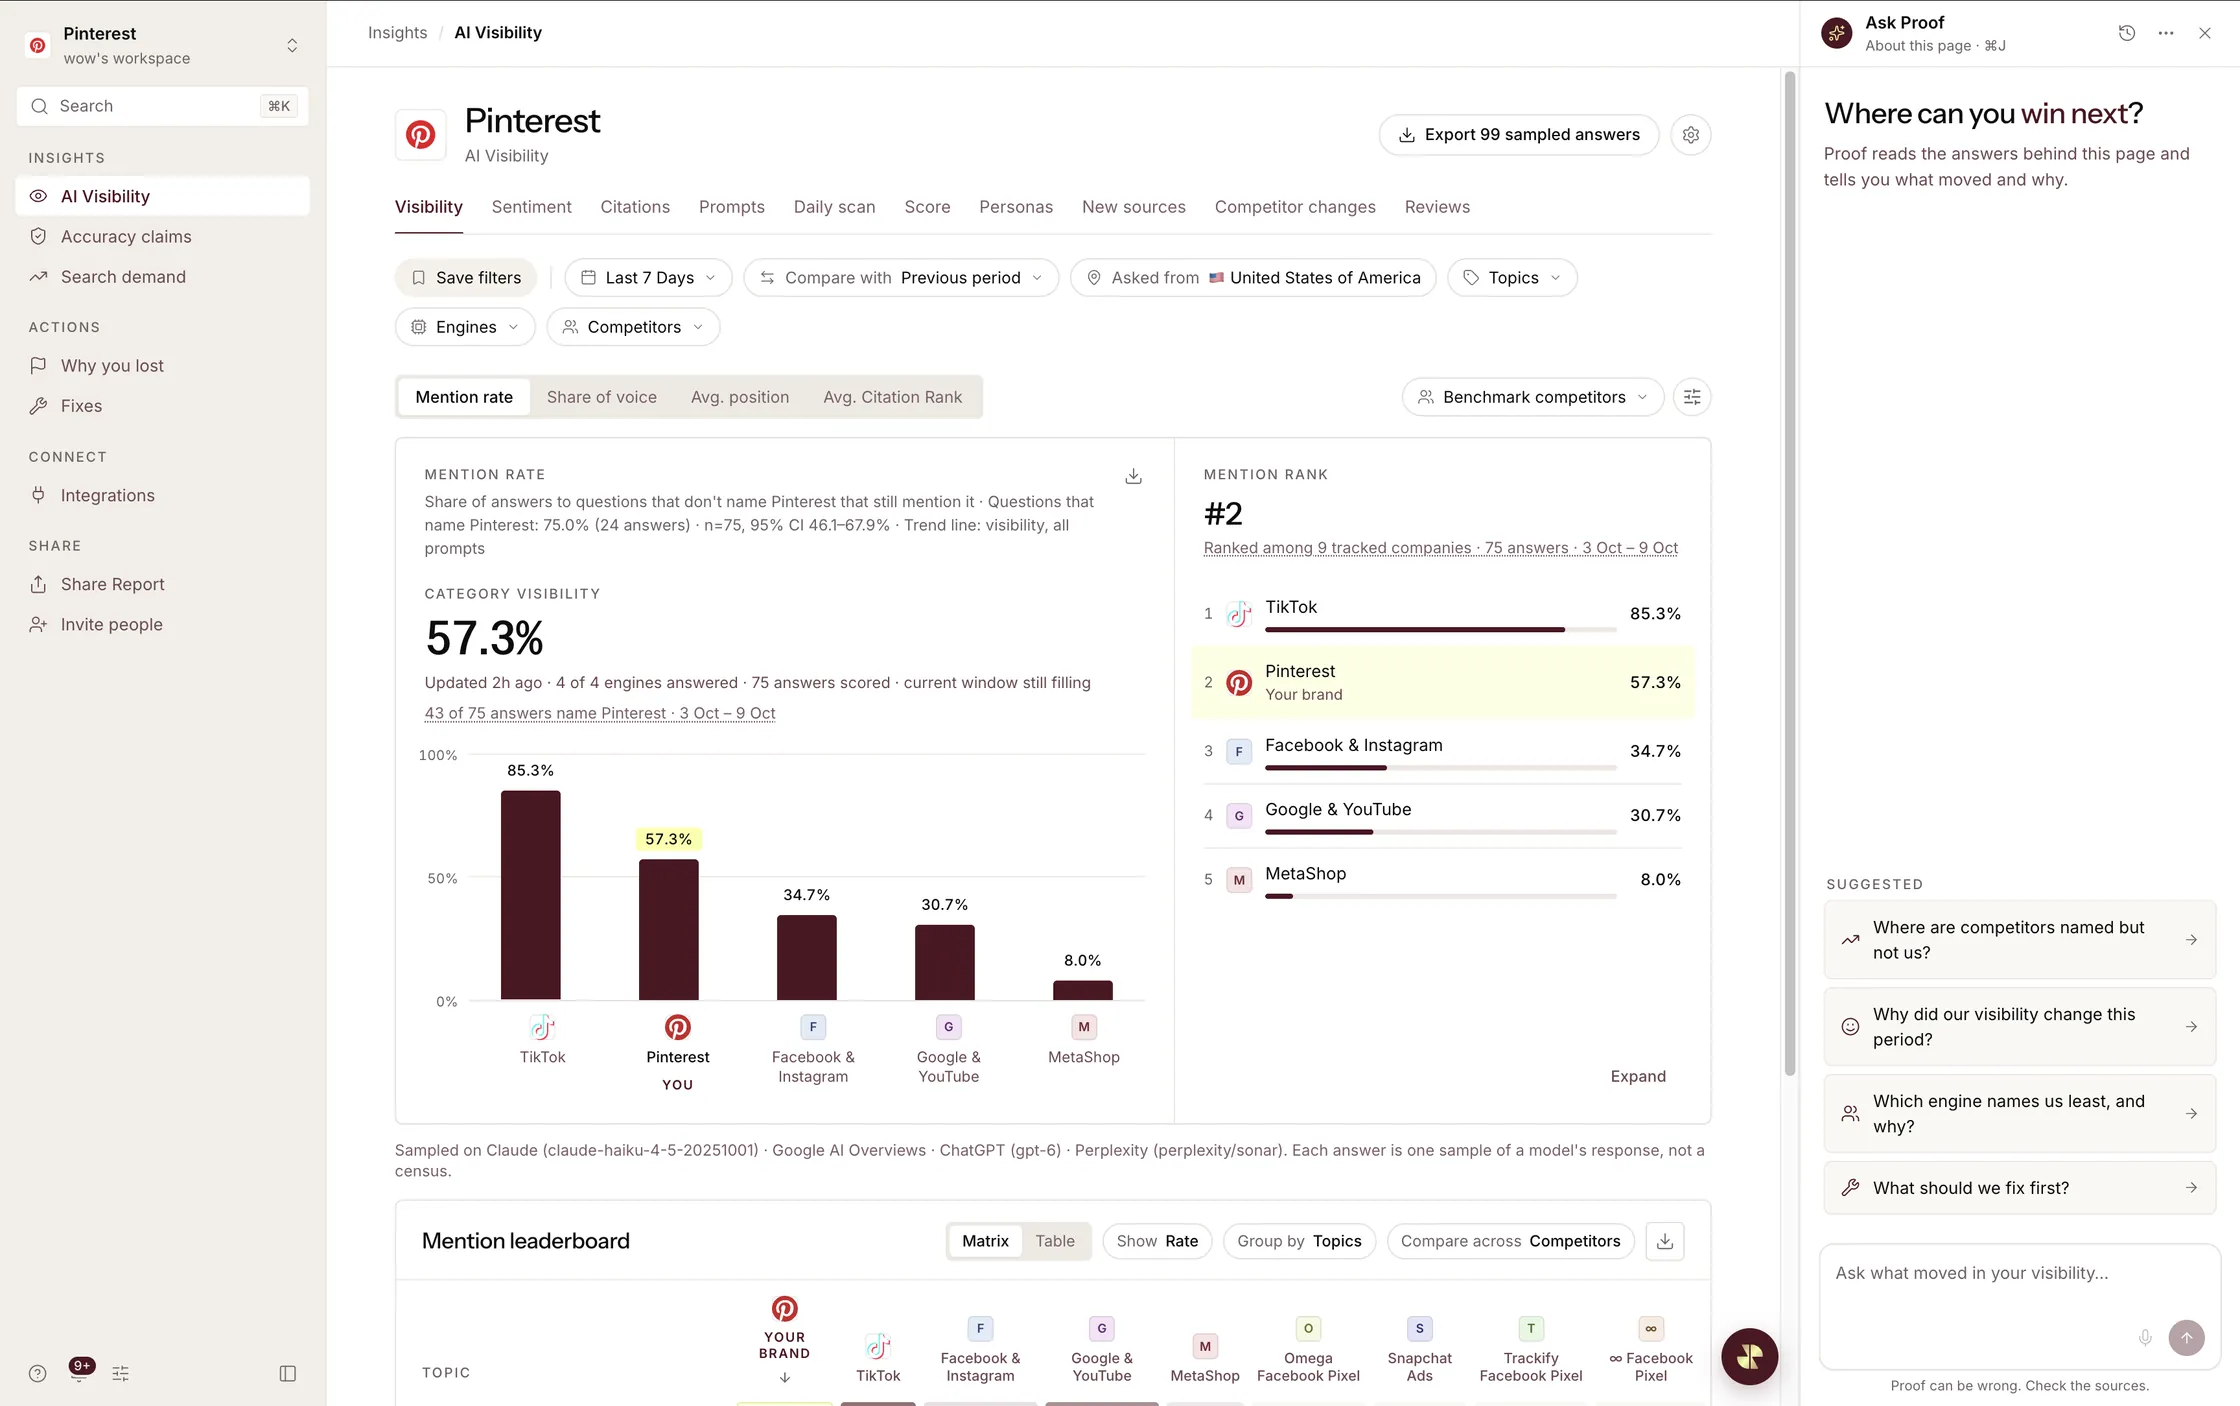2240x1406 pixels.
Task: Click the microphone voice input icon
Action: coord(2145,1338)
